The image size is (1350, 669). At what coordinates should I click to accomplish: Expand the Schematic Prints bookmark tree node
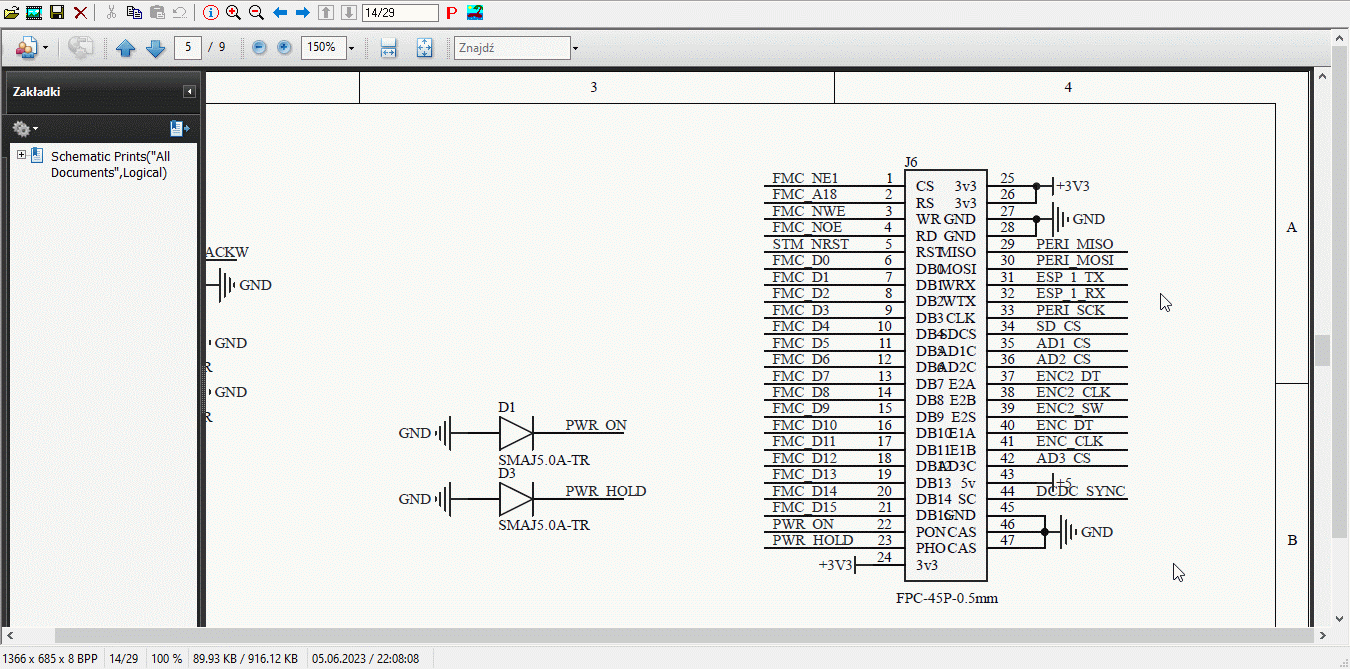(x=21, y=155)
